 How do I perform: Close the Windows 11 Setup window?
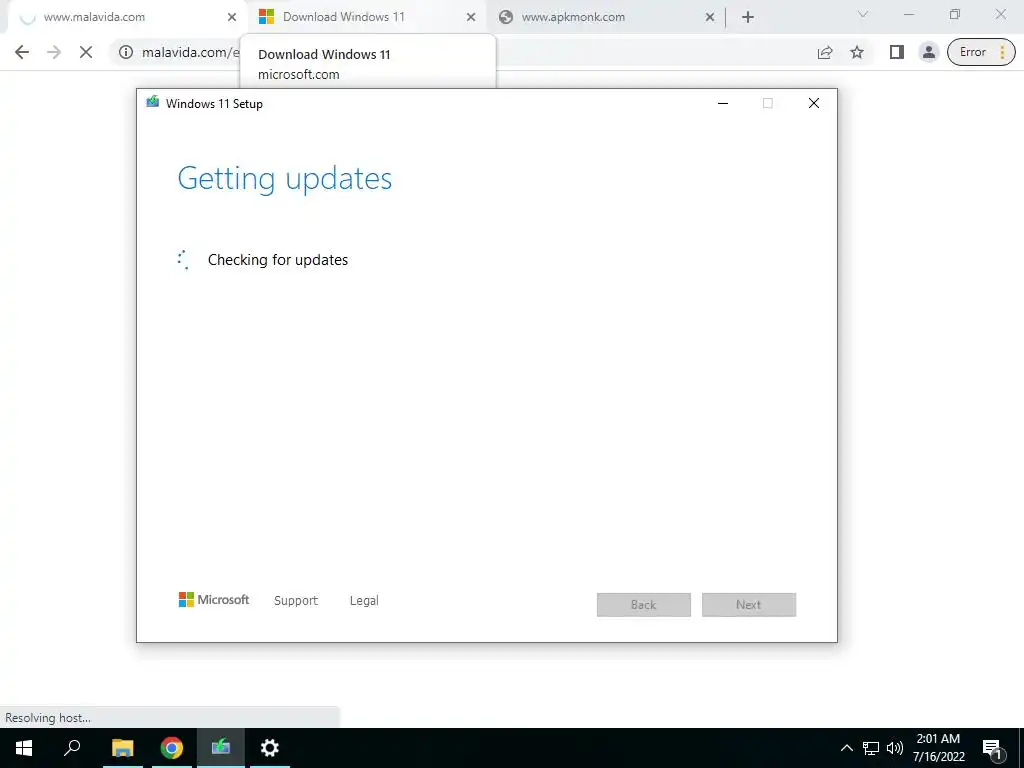813,103
